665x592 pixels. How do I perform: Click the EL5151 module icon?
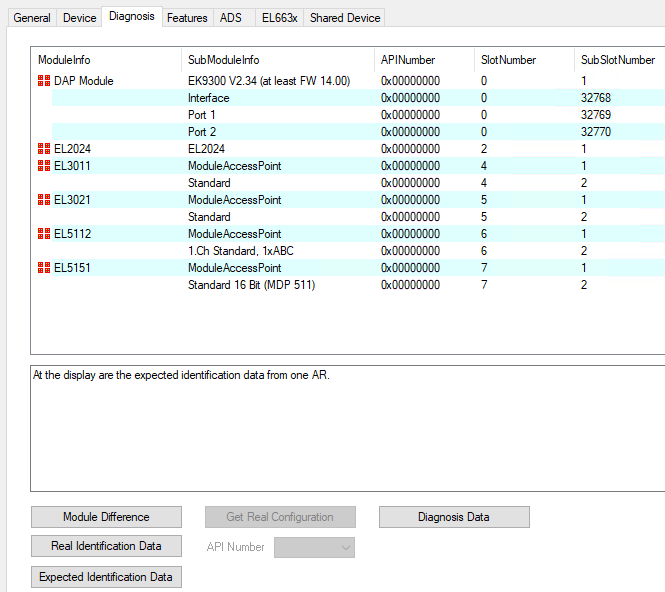coord(43,268)
